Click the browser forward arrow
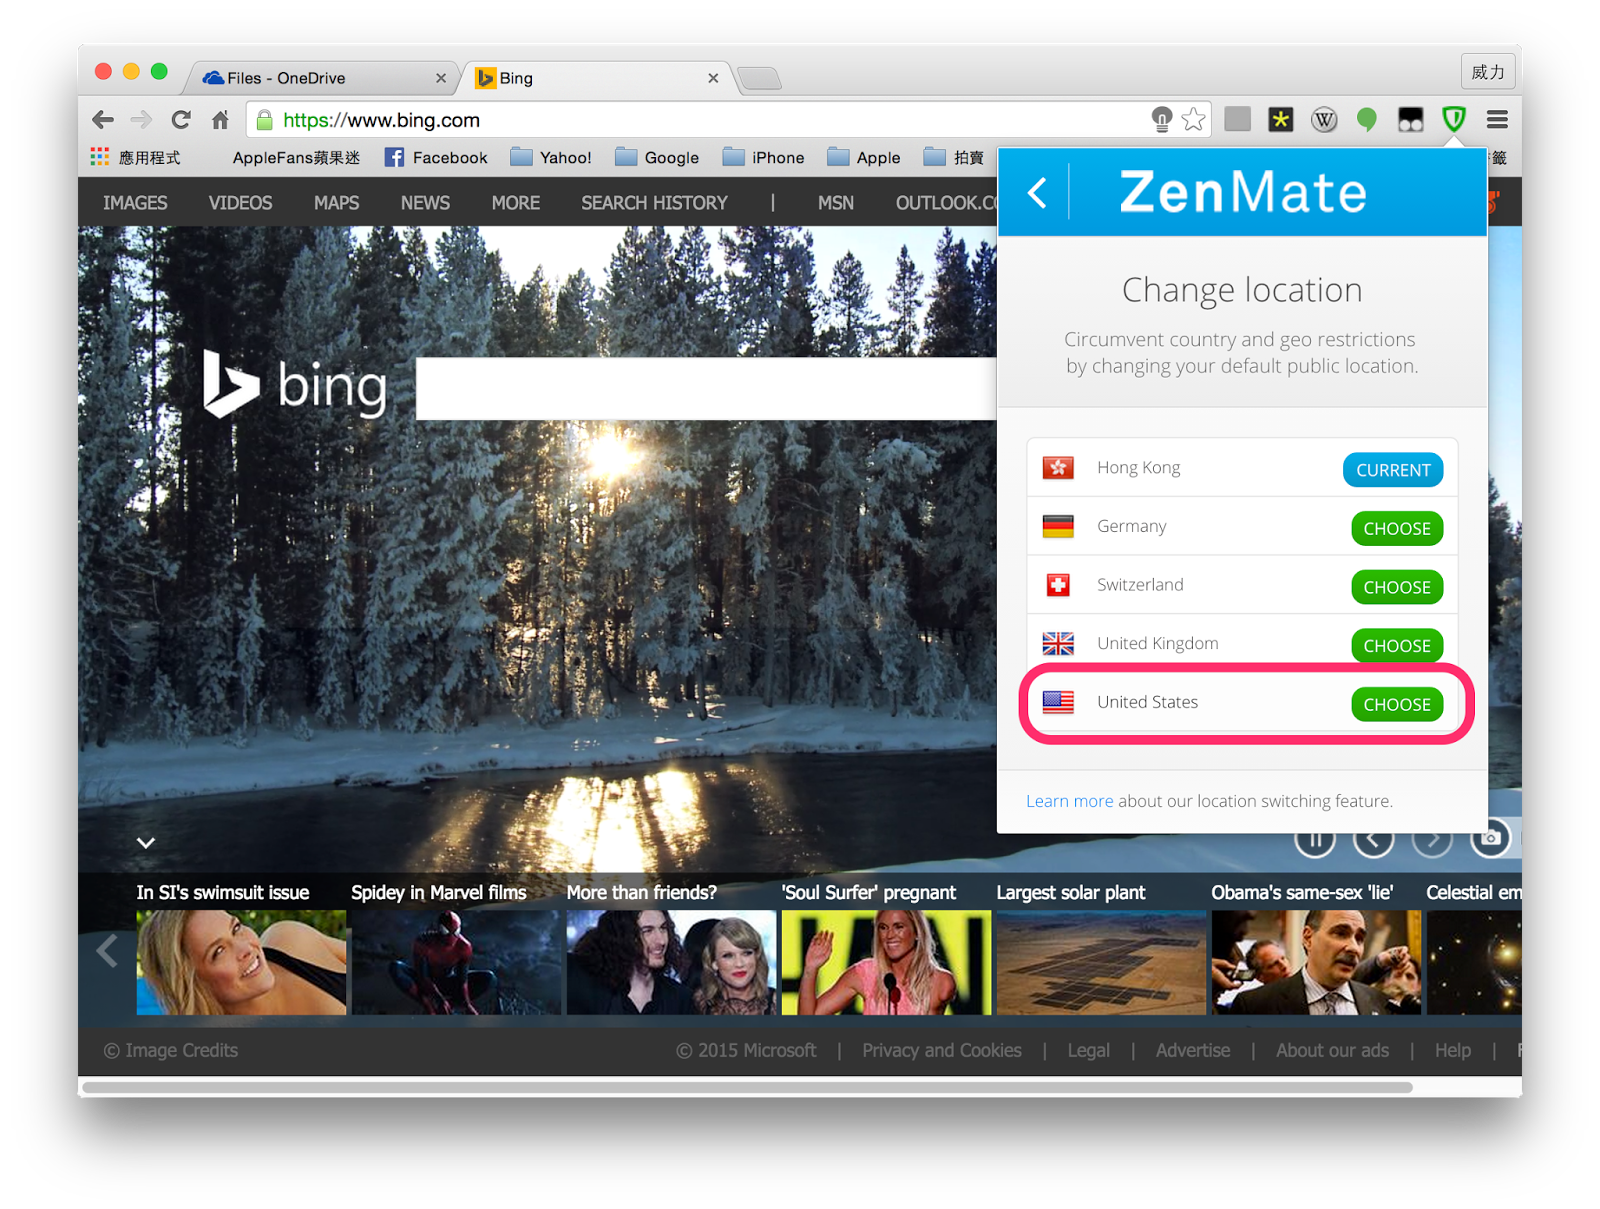Screen dimensions: 1600x1209 click(142, 120)
